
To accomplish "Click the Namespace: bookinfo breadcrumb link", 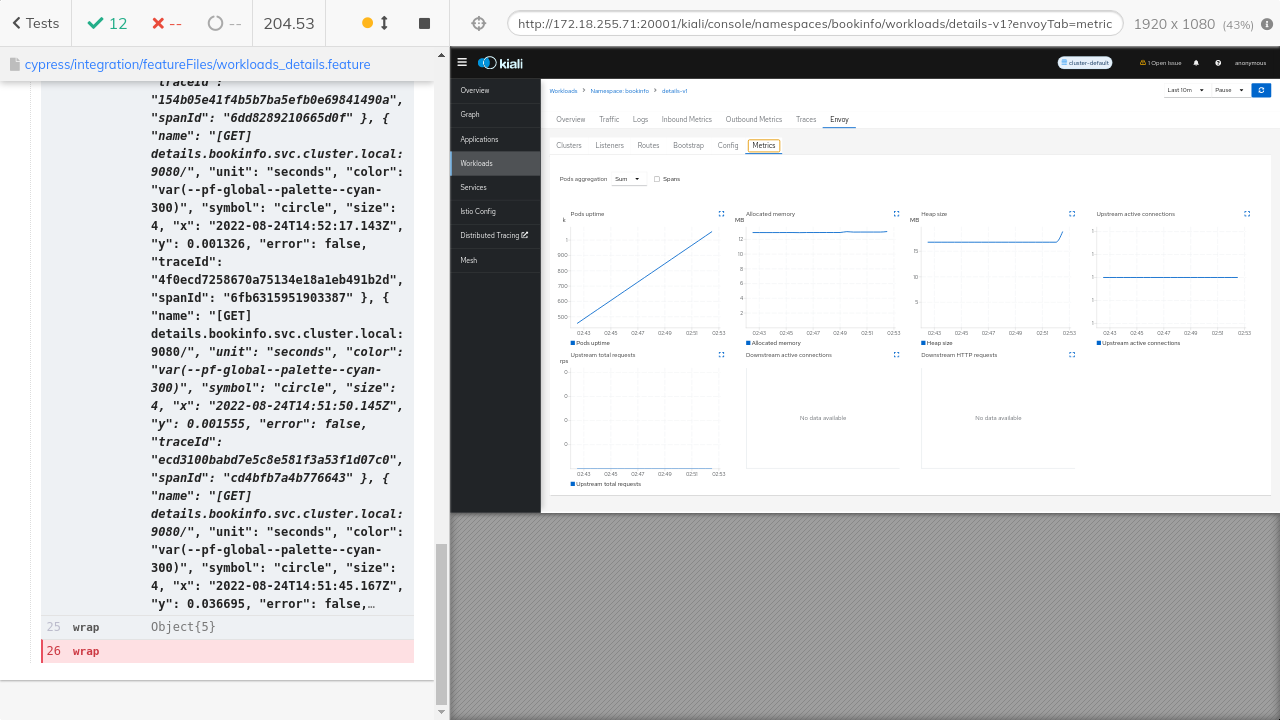I will click(620, 91).
